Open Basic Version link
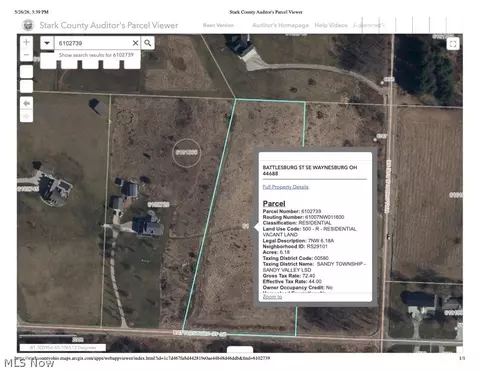Image resolution: width=480 pixels, height=370 pixels. pos(218,25)
